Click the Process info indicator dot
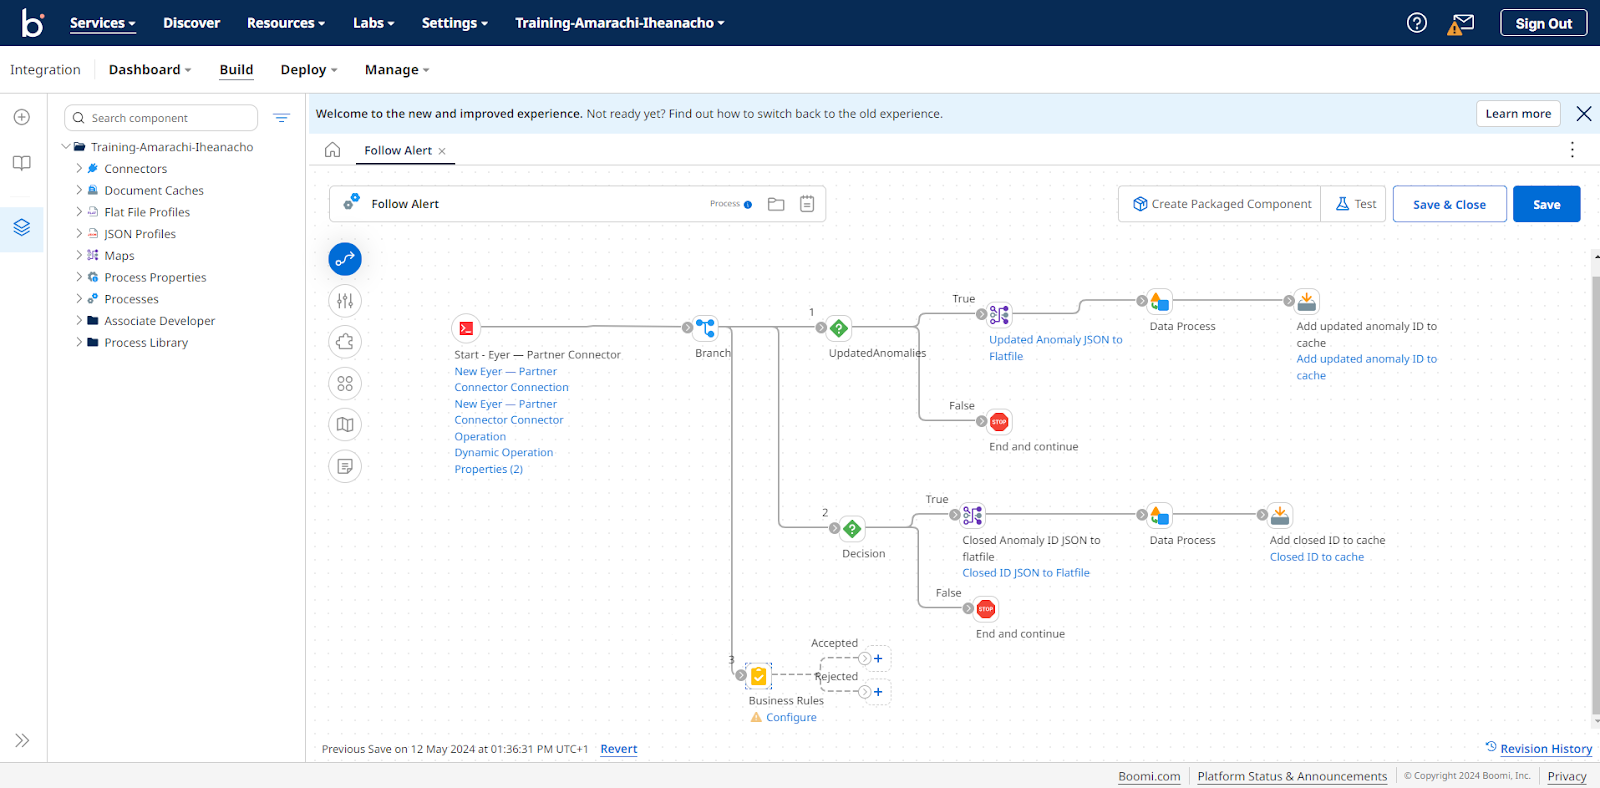1600x788 pixels. (748, 204)
